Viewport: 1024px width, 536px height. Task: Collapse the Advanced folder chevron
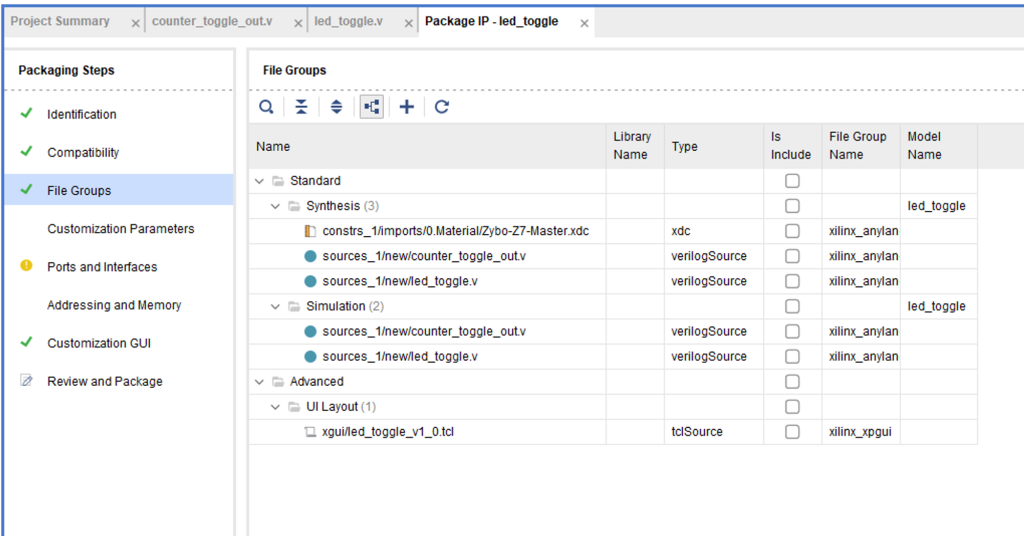260,381
